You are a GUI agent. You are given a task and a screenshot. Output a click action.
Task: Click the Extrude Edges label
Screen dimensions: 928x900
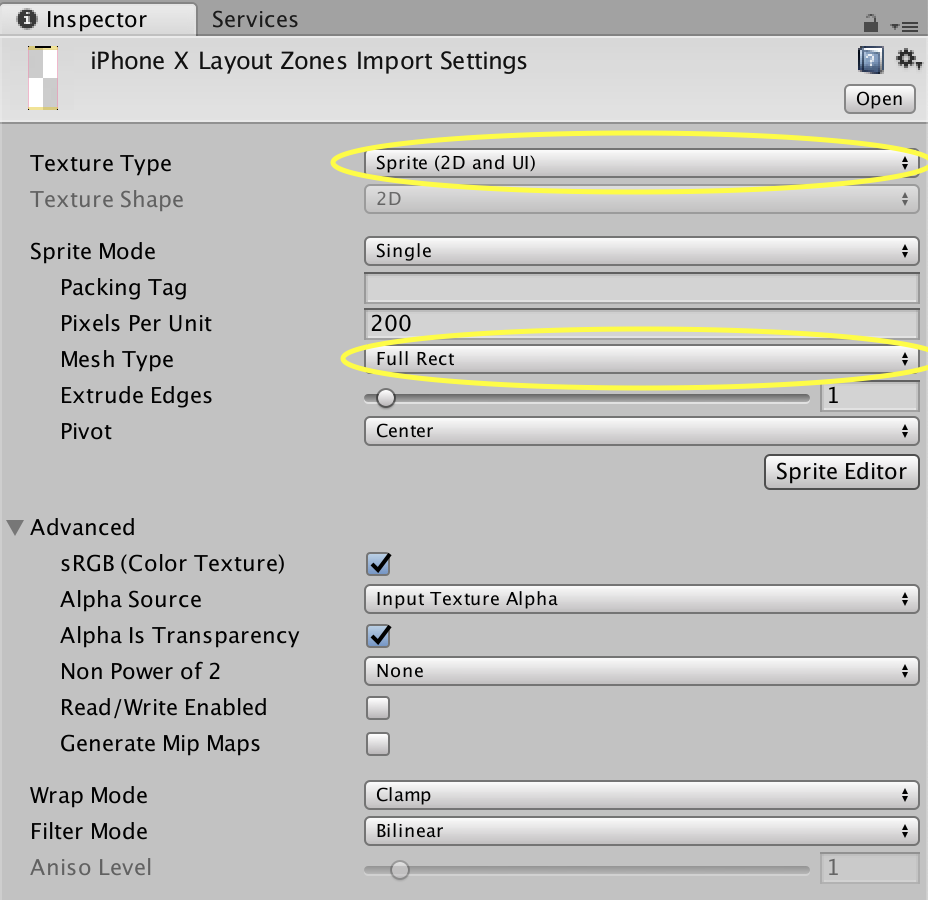coord(136,395)
